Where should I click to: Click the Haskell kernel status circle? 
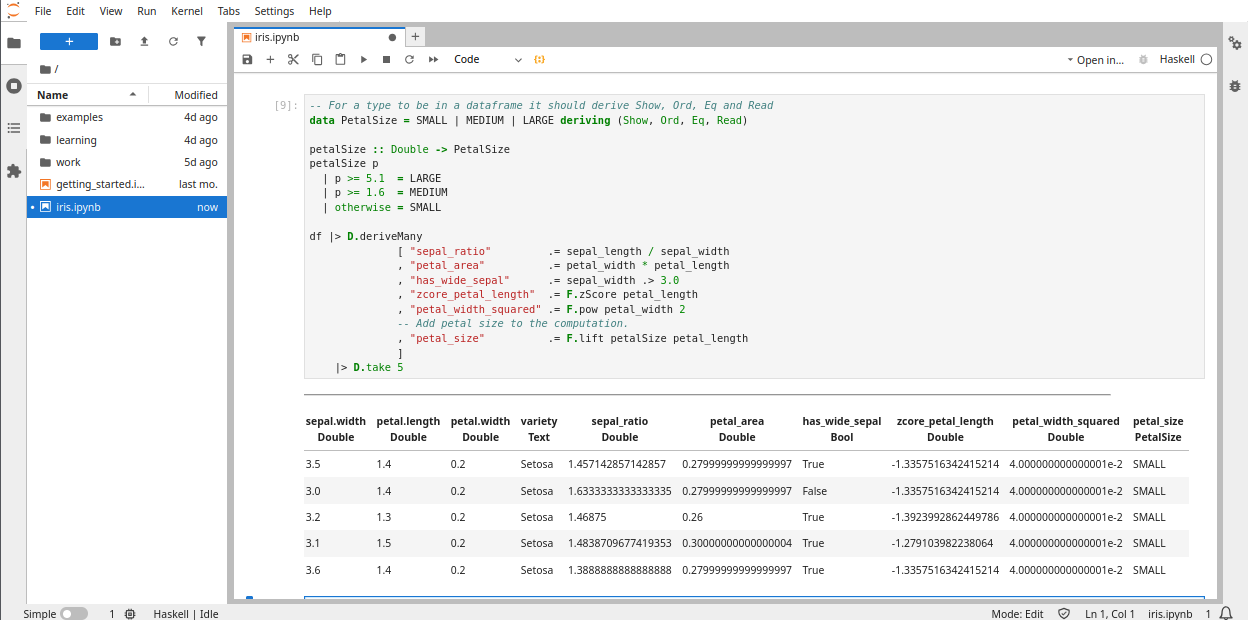click(x=1206, y=60)
